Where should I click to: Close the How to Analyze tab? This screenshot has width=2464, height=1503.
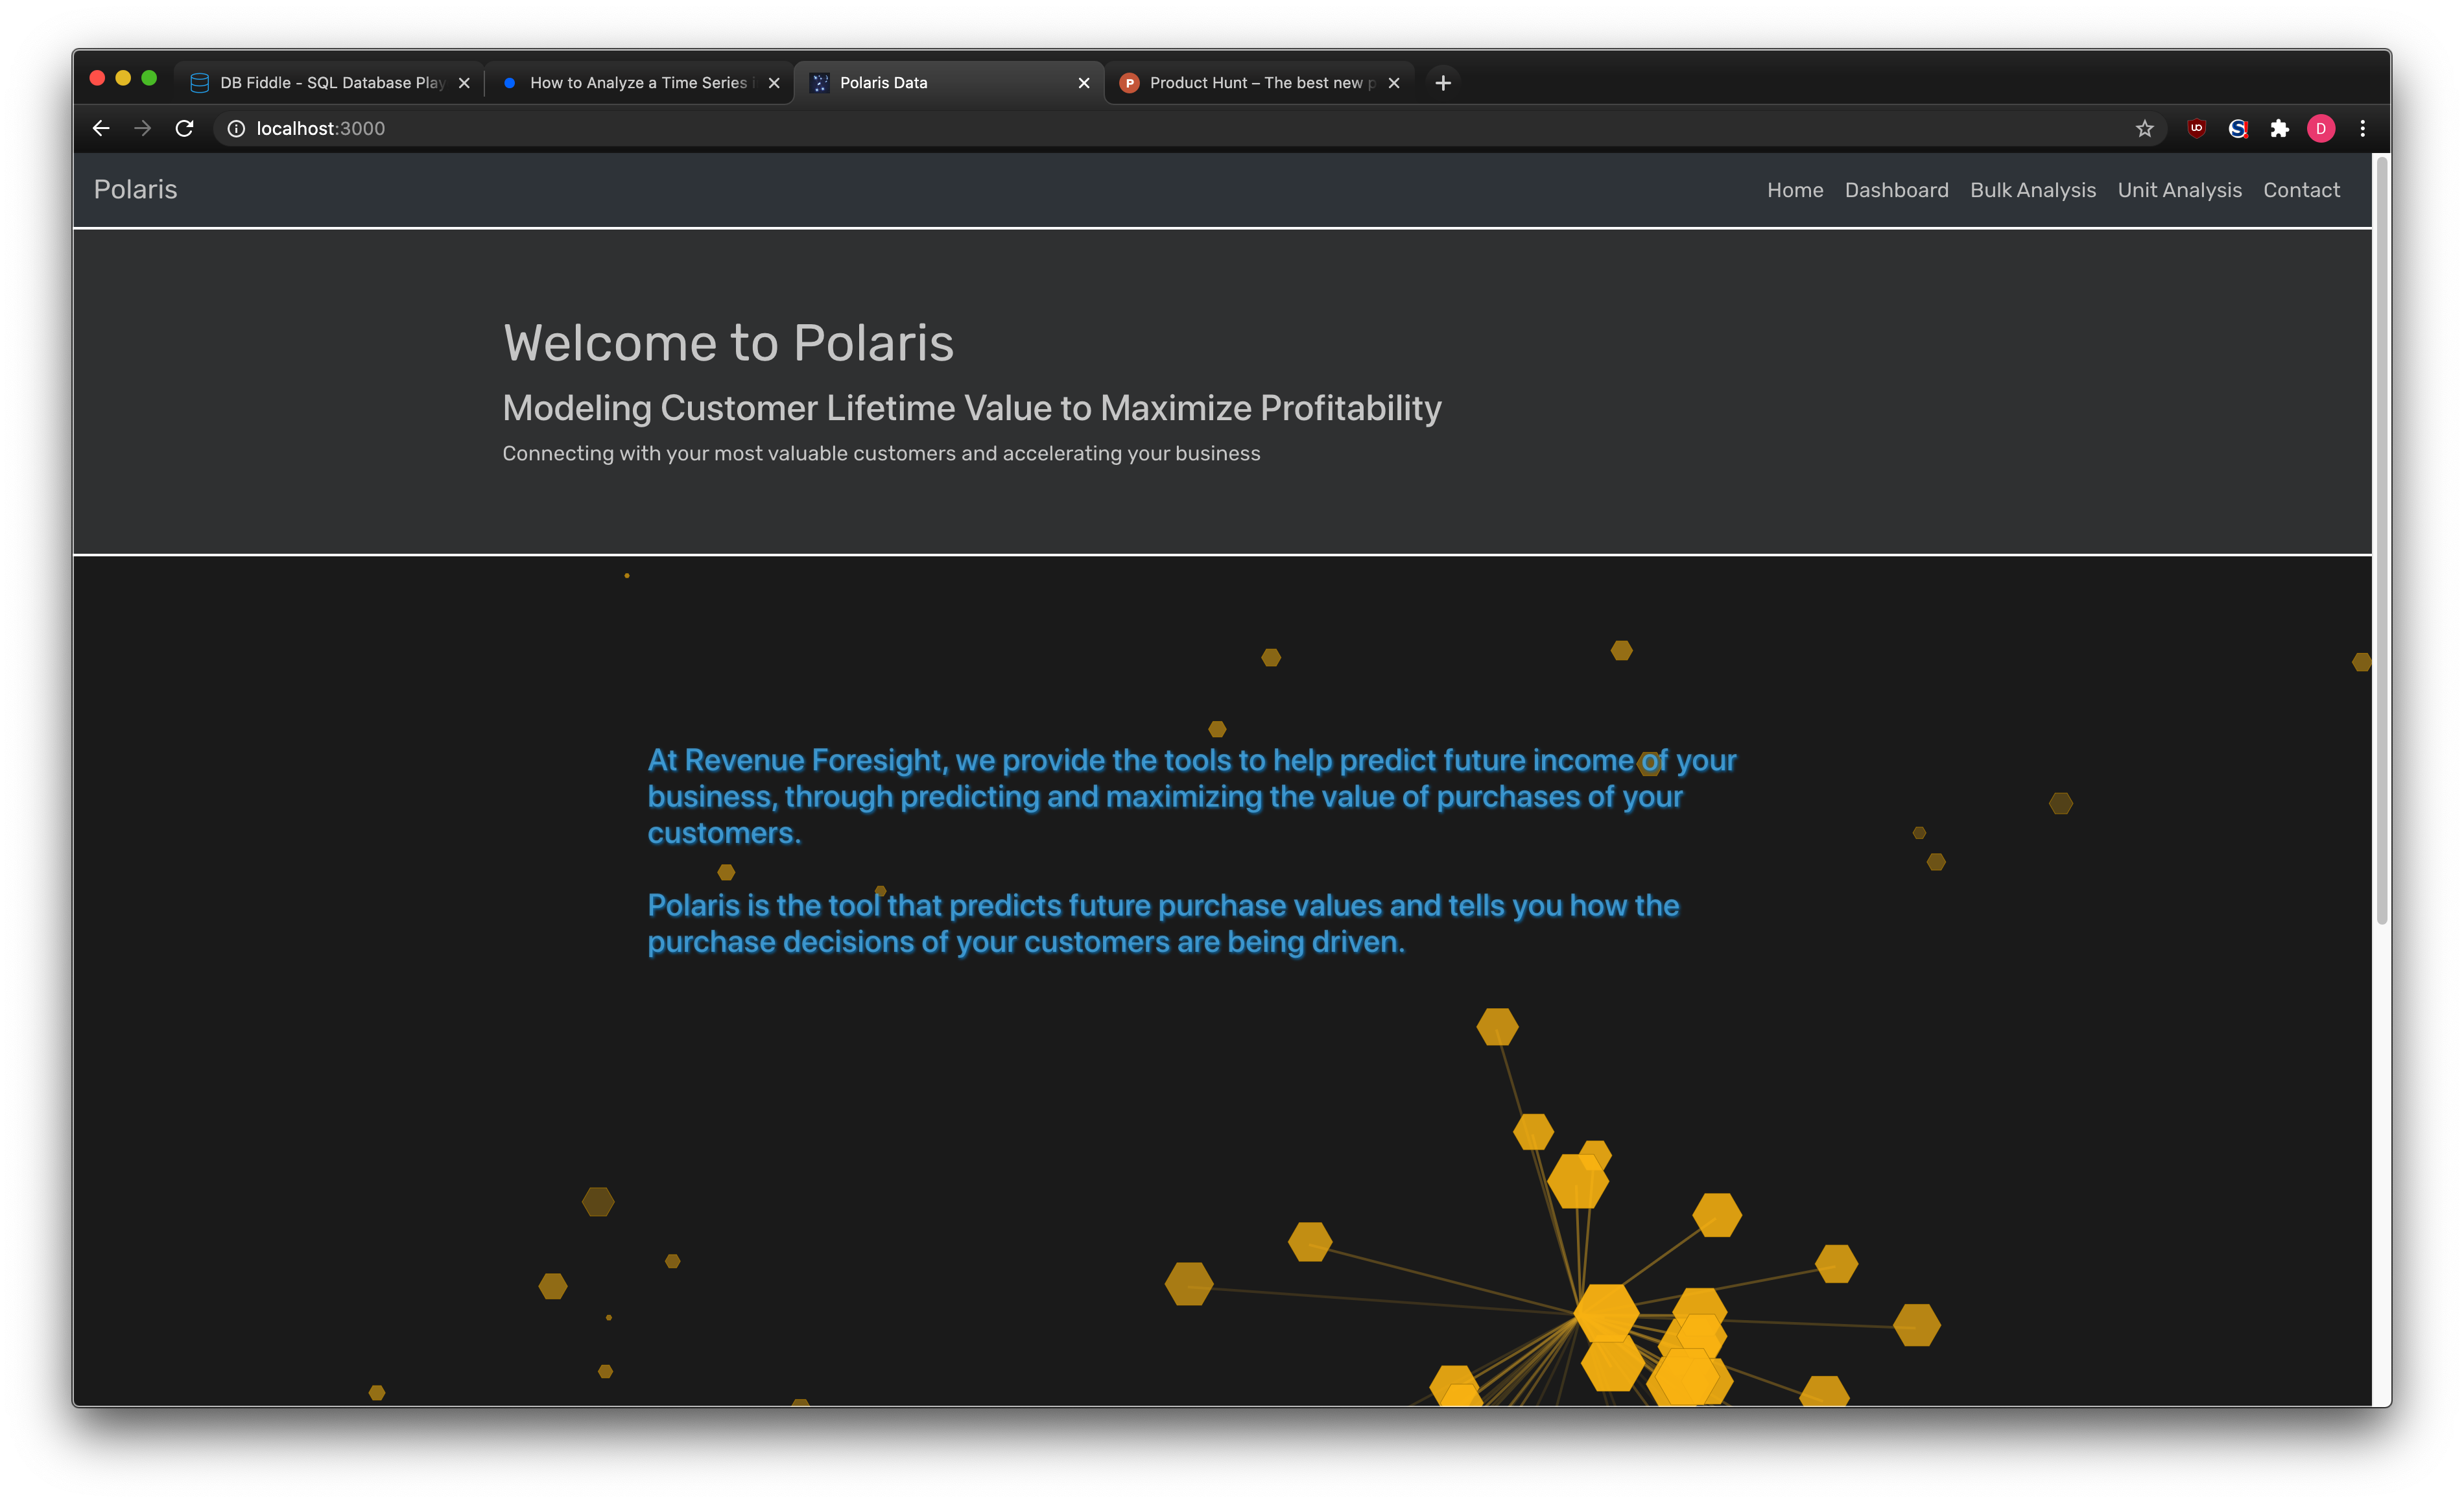point(773,83)
